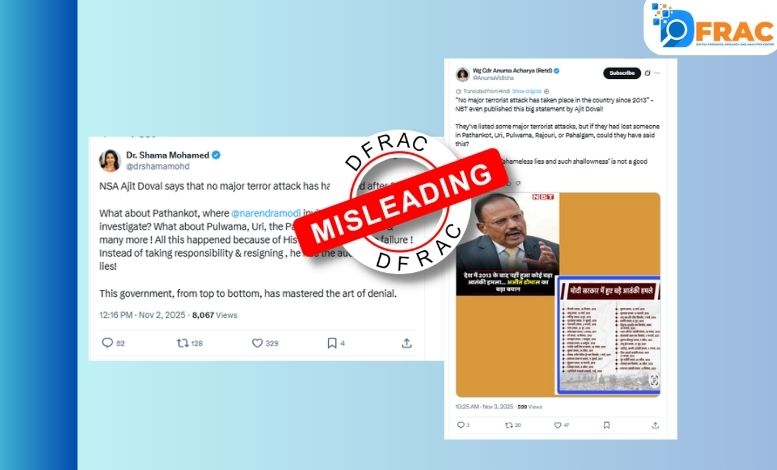This screenshot has height=470, width=777.
Task: Click Subscribe on Anuma Acharya's profile
Action: coord(622,73)
